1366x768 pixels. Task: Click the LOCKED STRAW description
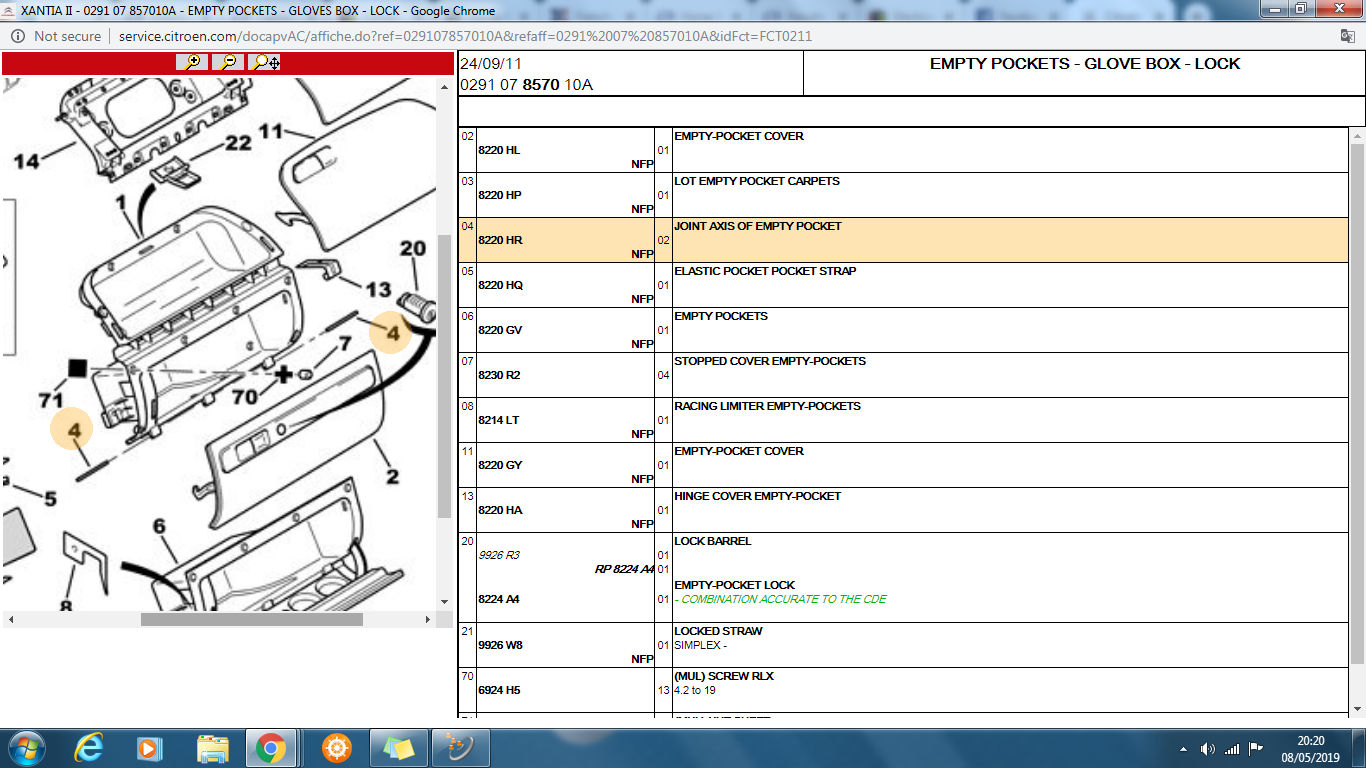(x=718, y=631)
